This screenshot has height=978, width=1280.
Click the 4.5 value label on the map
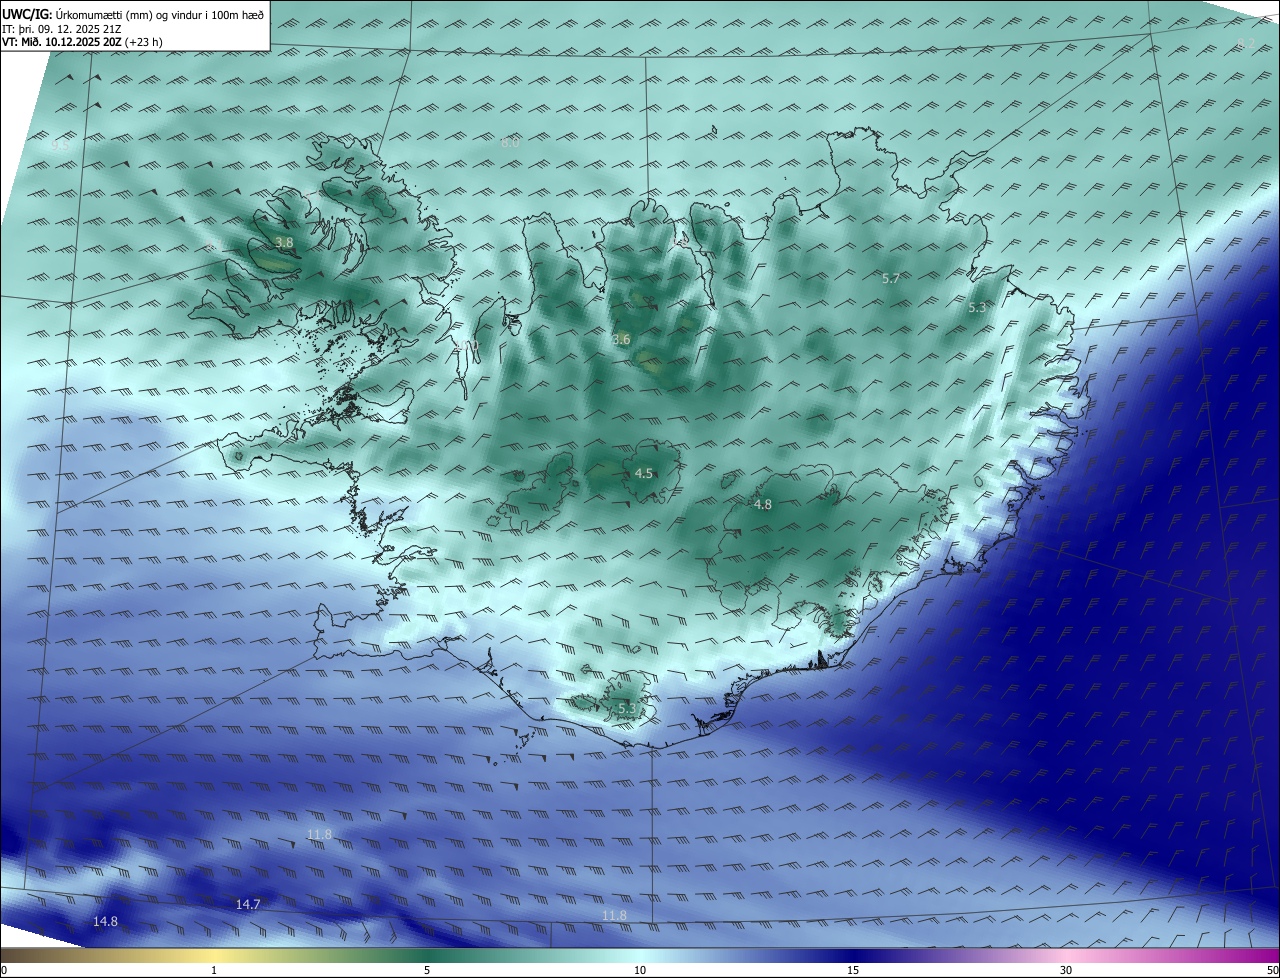click(x=644, y=473)
